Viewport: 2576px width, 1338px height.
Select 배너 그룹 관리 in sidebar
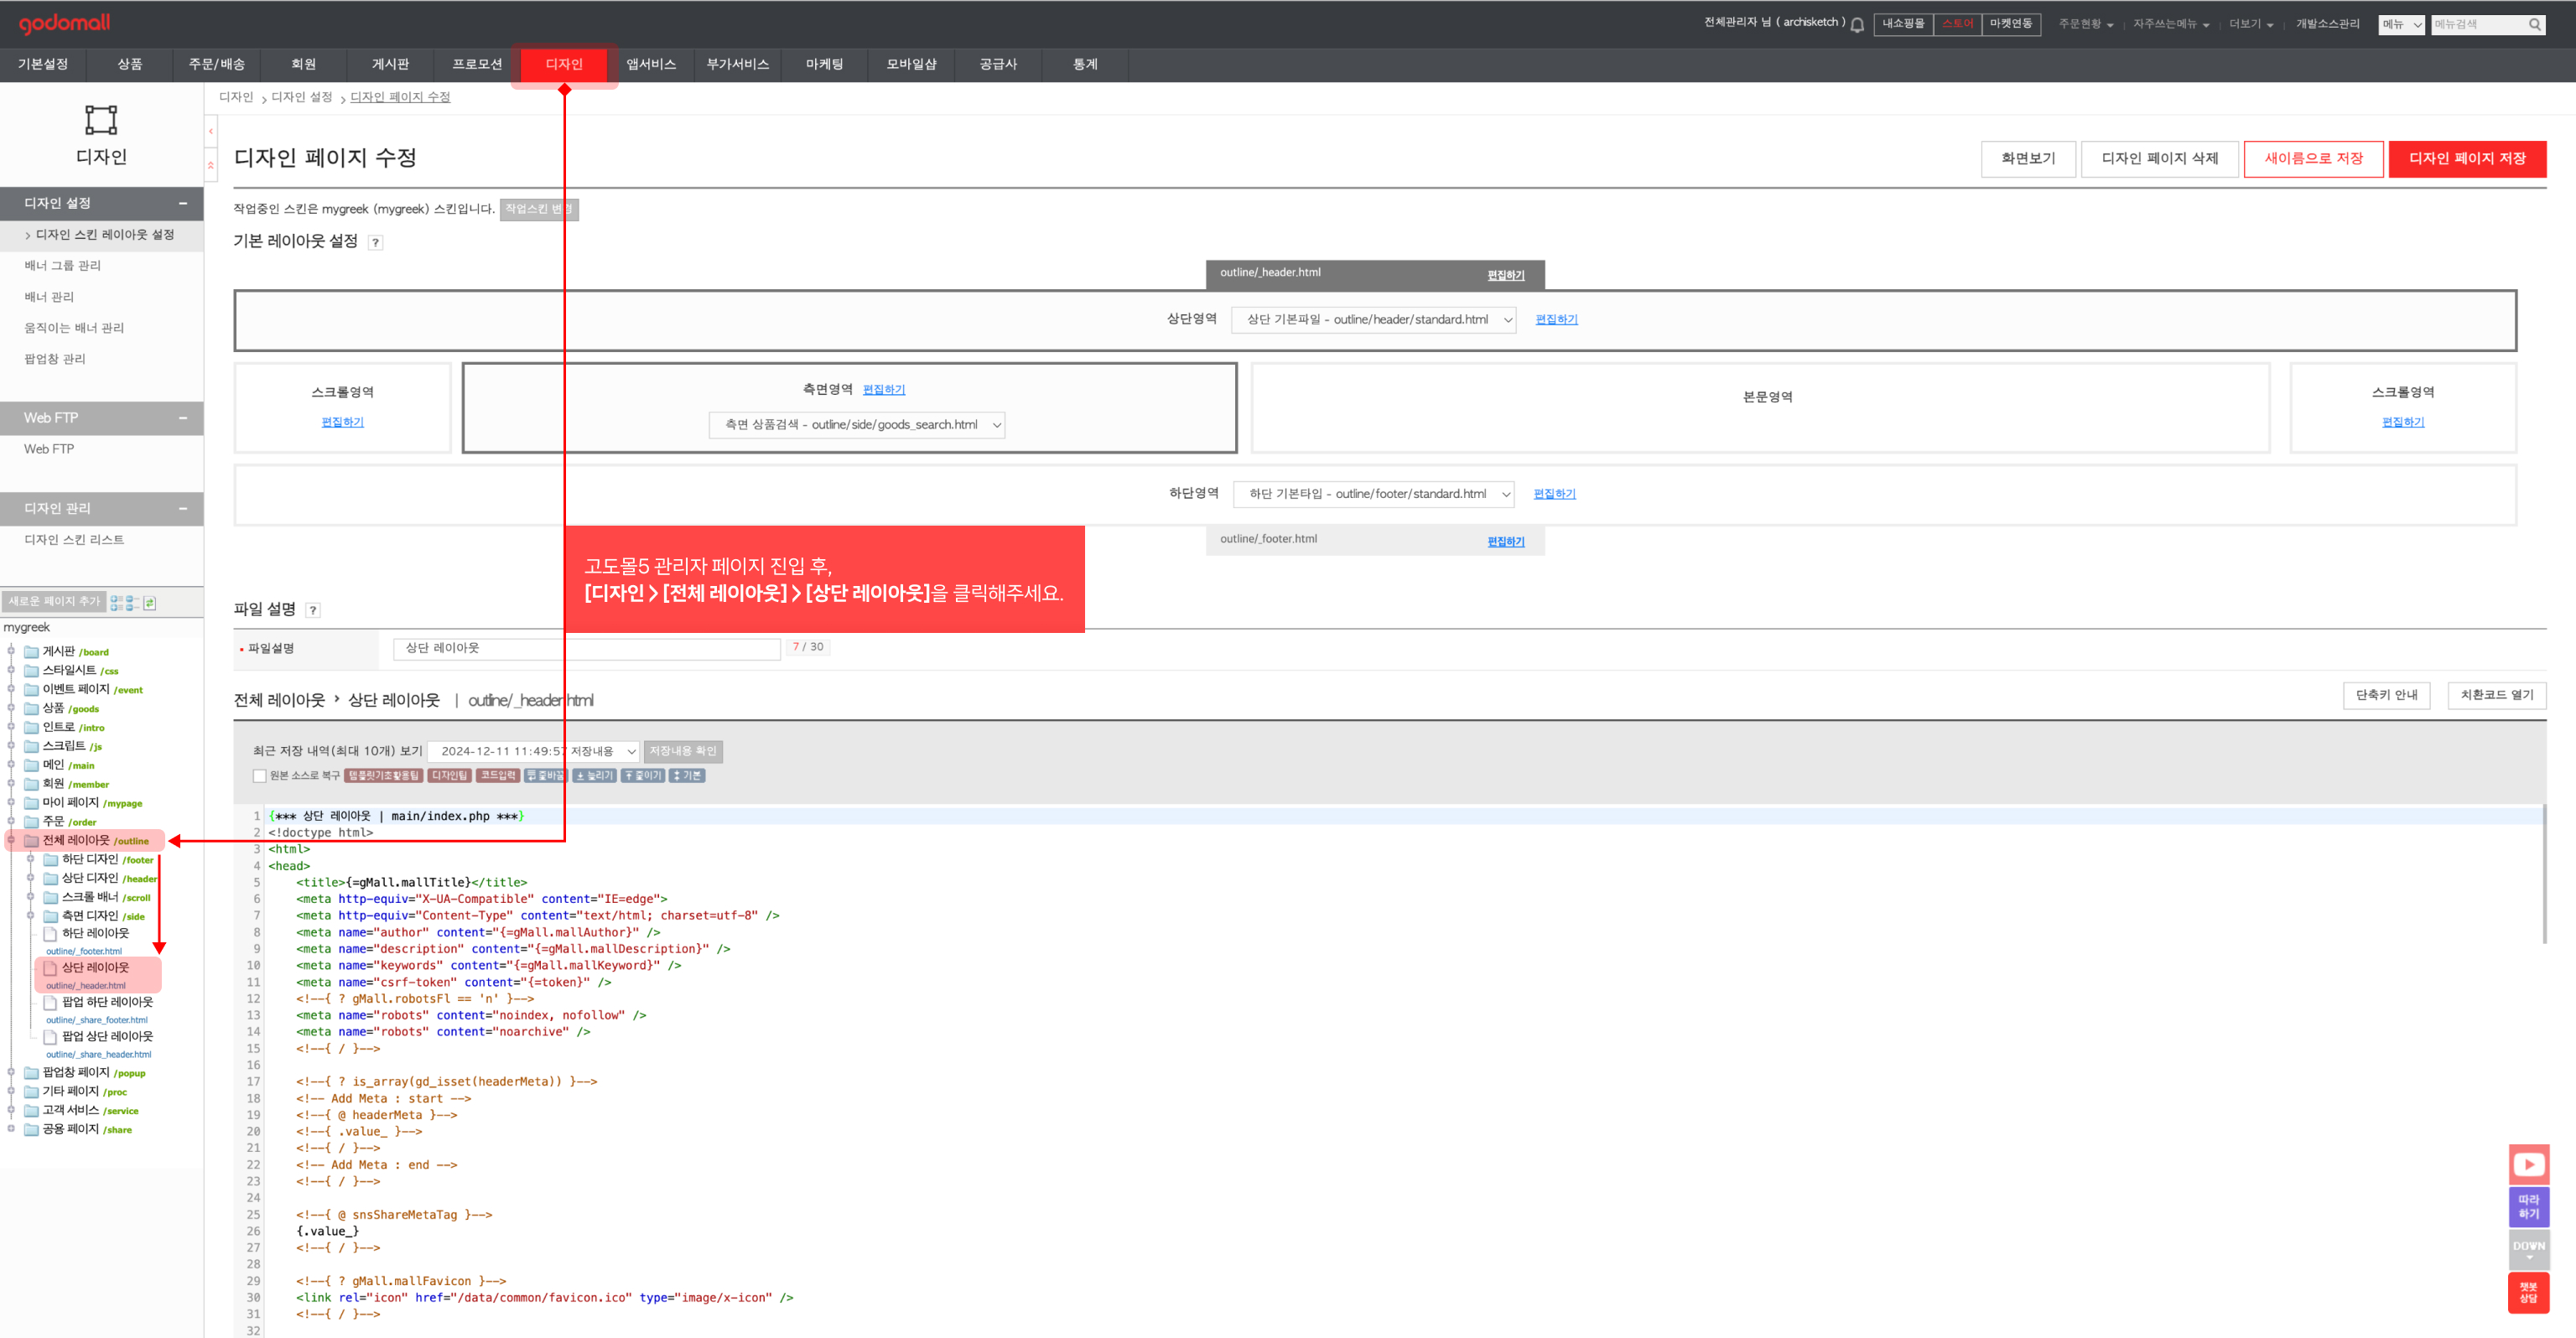[63, 266]
